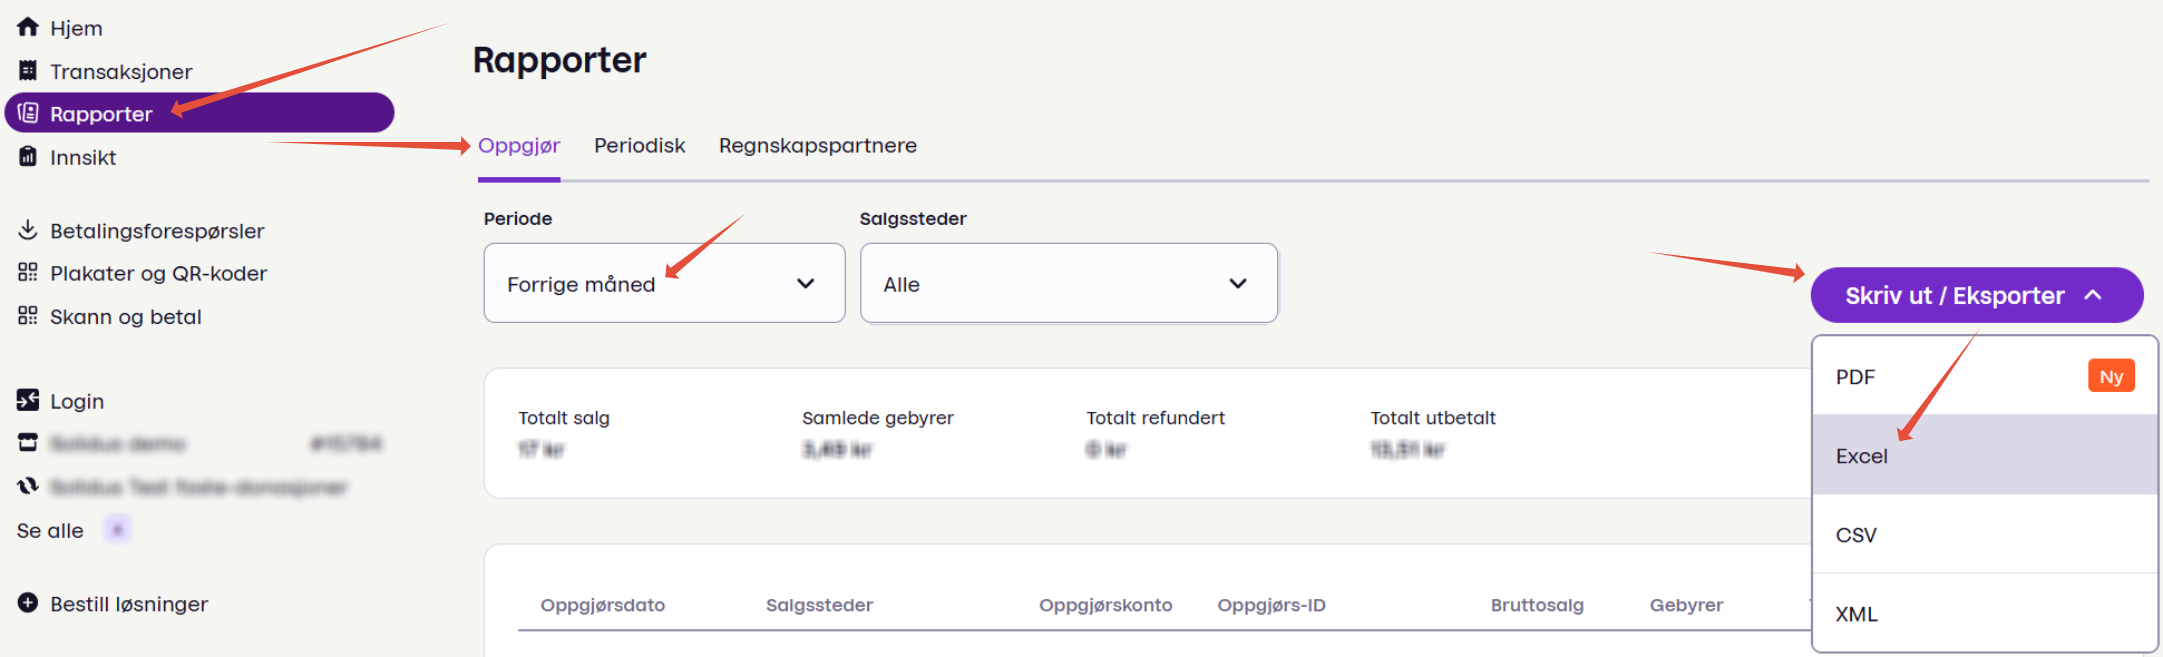Select CSV export format

point(1856,535)
